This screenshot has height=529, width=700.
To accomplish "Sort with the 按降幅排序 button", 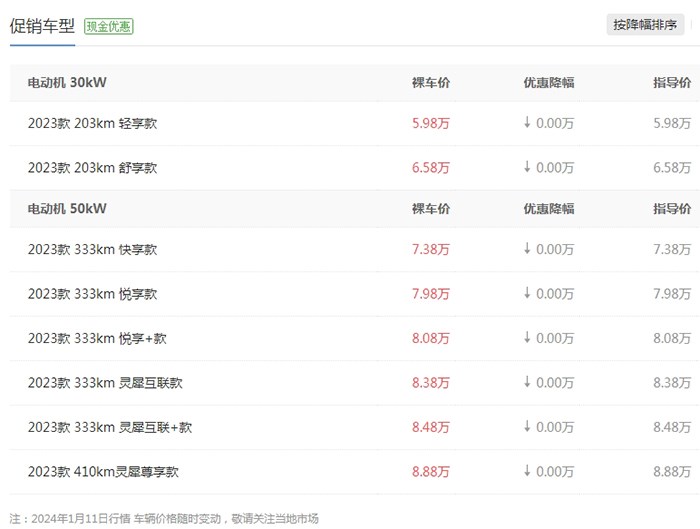I will click(645, 26).
